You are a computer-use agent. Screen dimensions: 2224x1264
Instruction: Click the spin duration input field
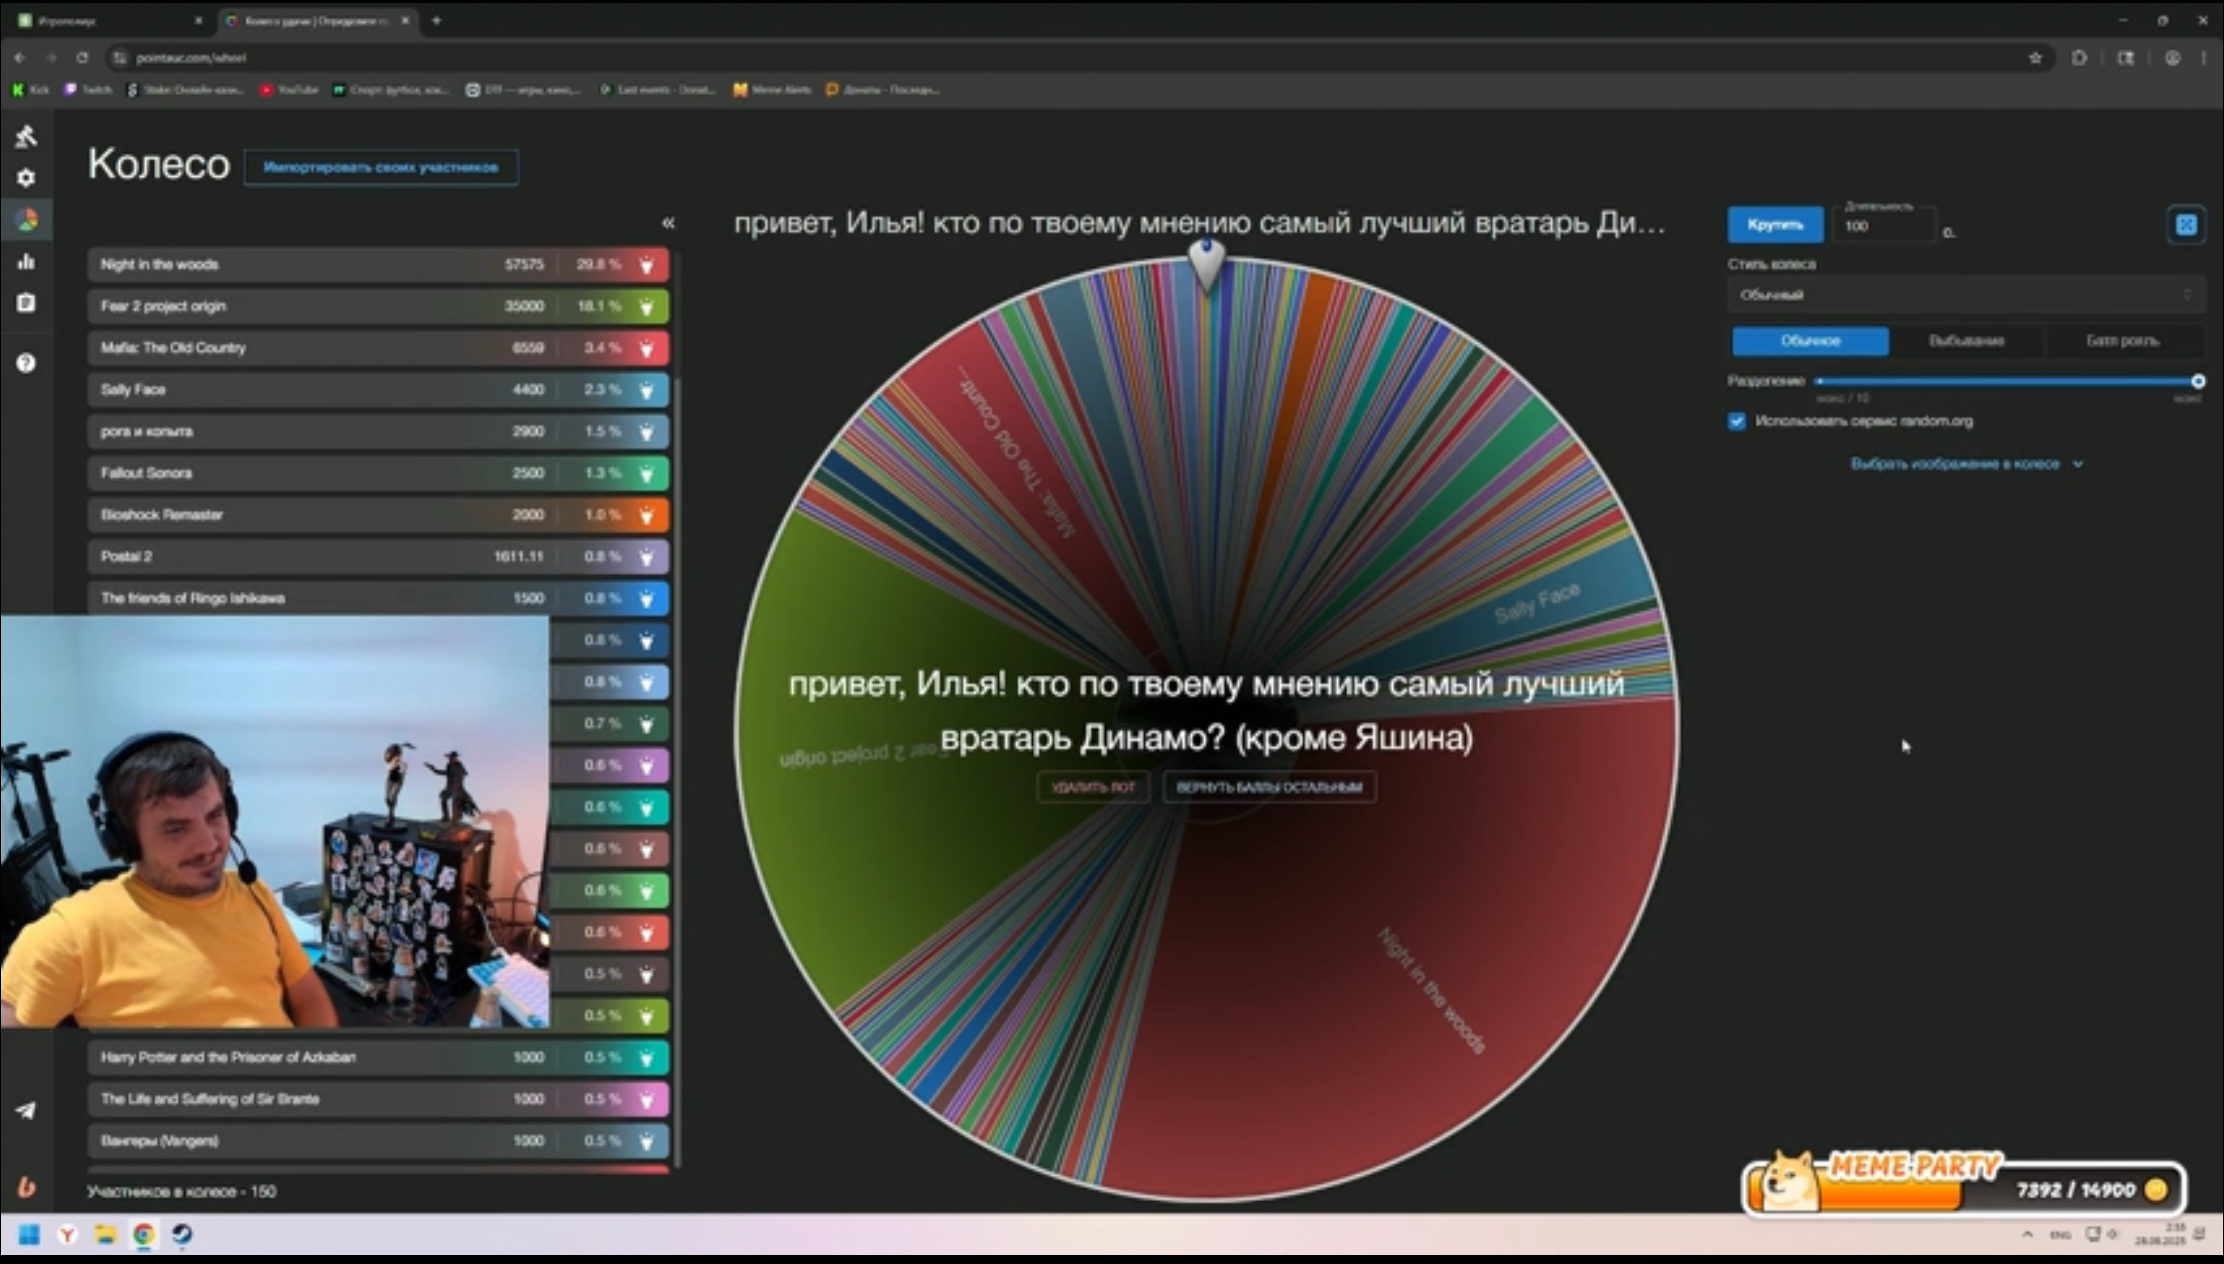[x=1884, y=227]
